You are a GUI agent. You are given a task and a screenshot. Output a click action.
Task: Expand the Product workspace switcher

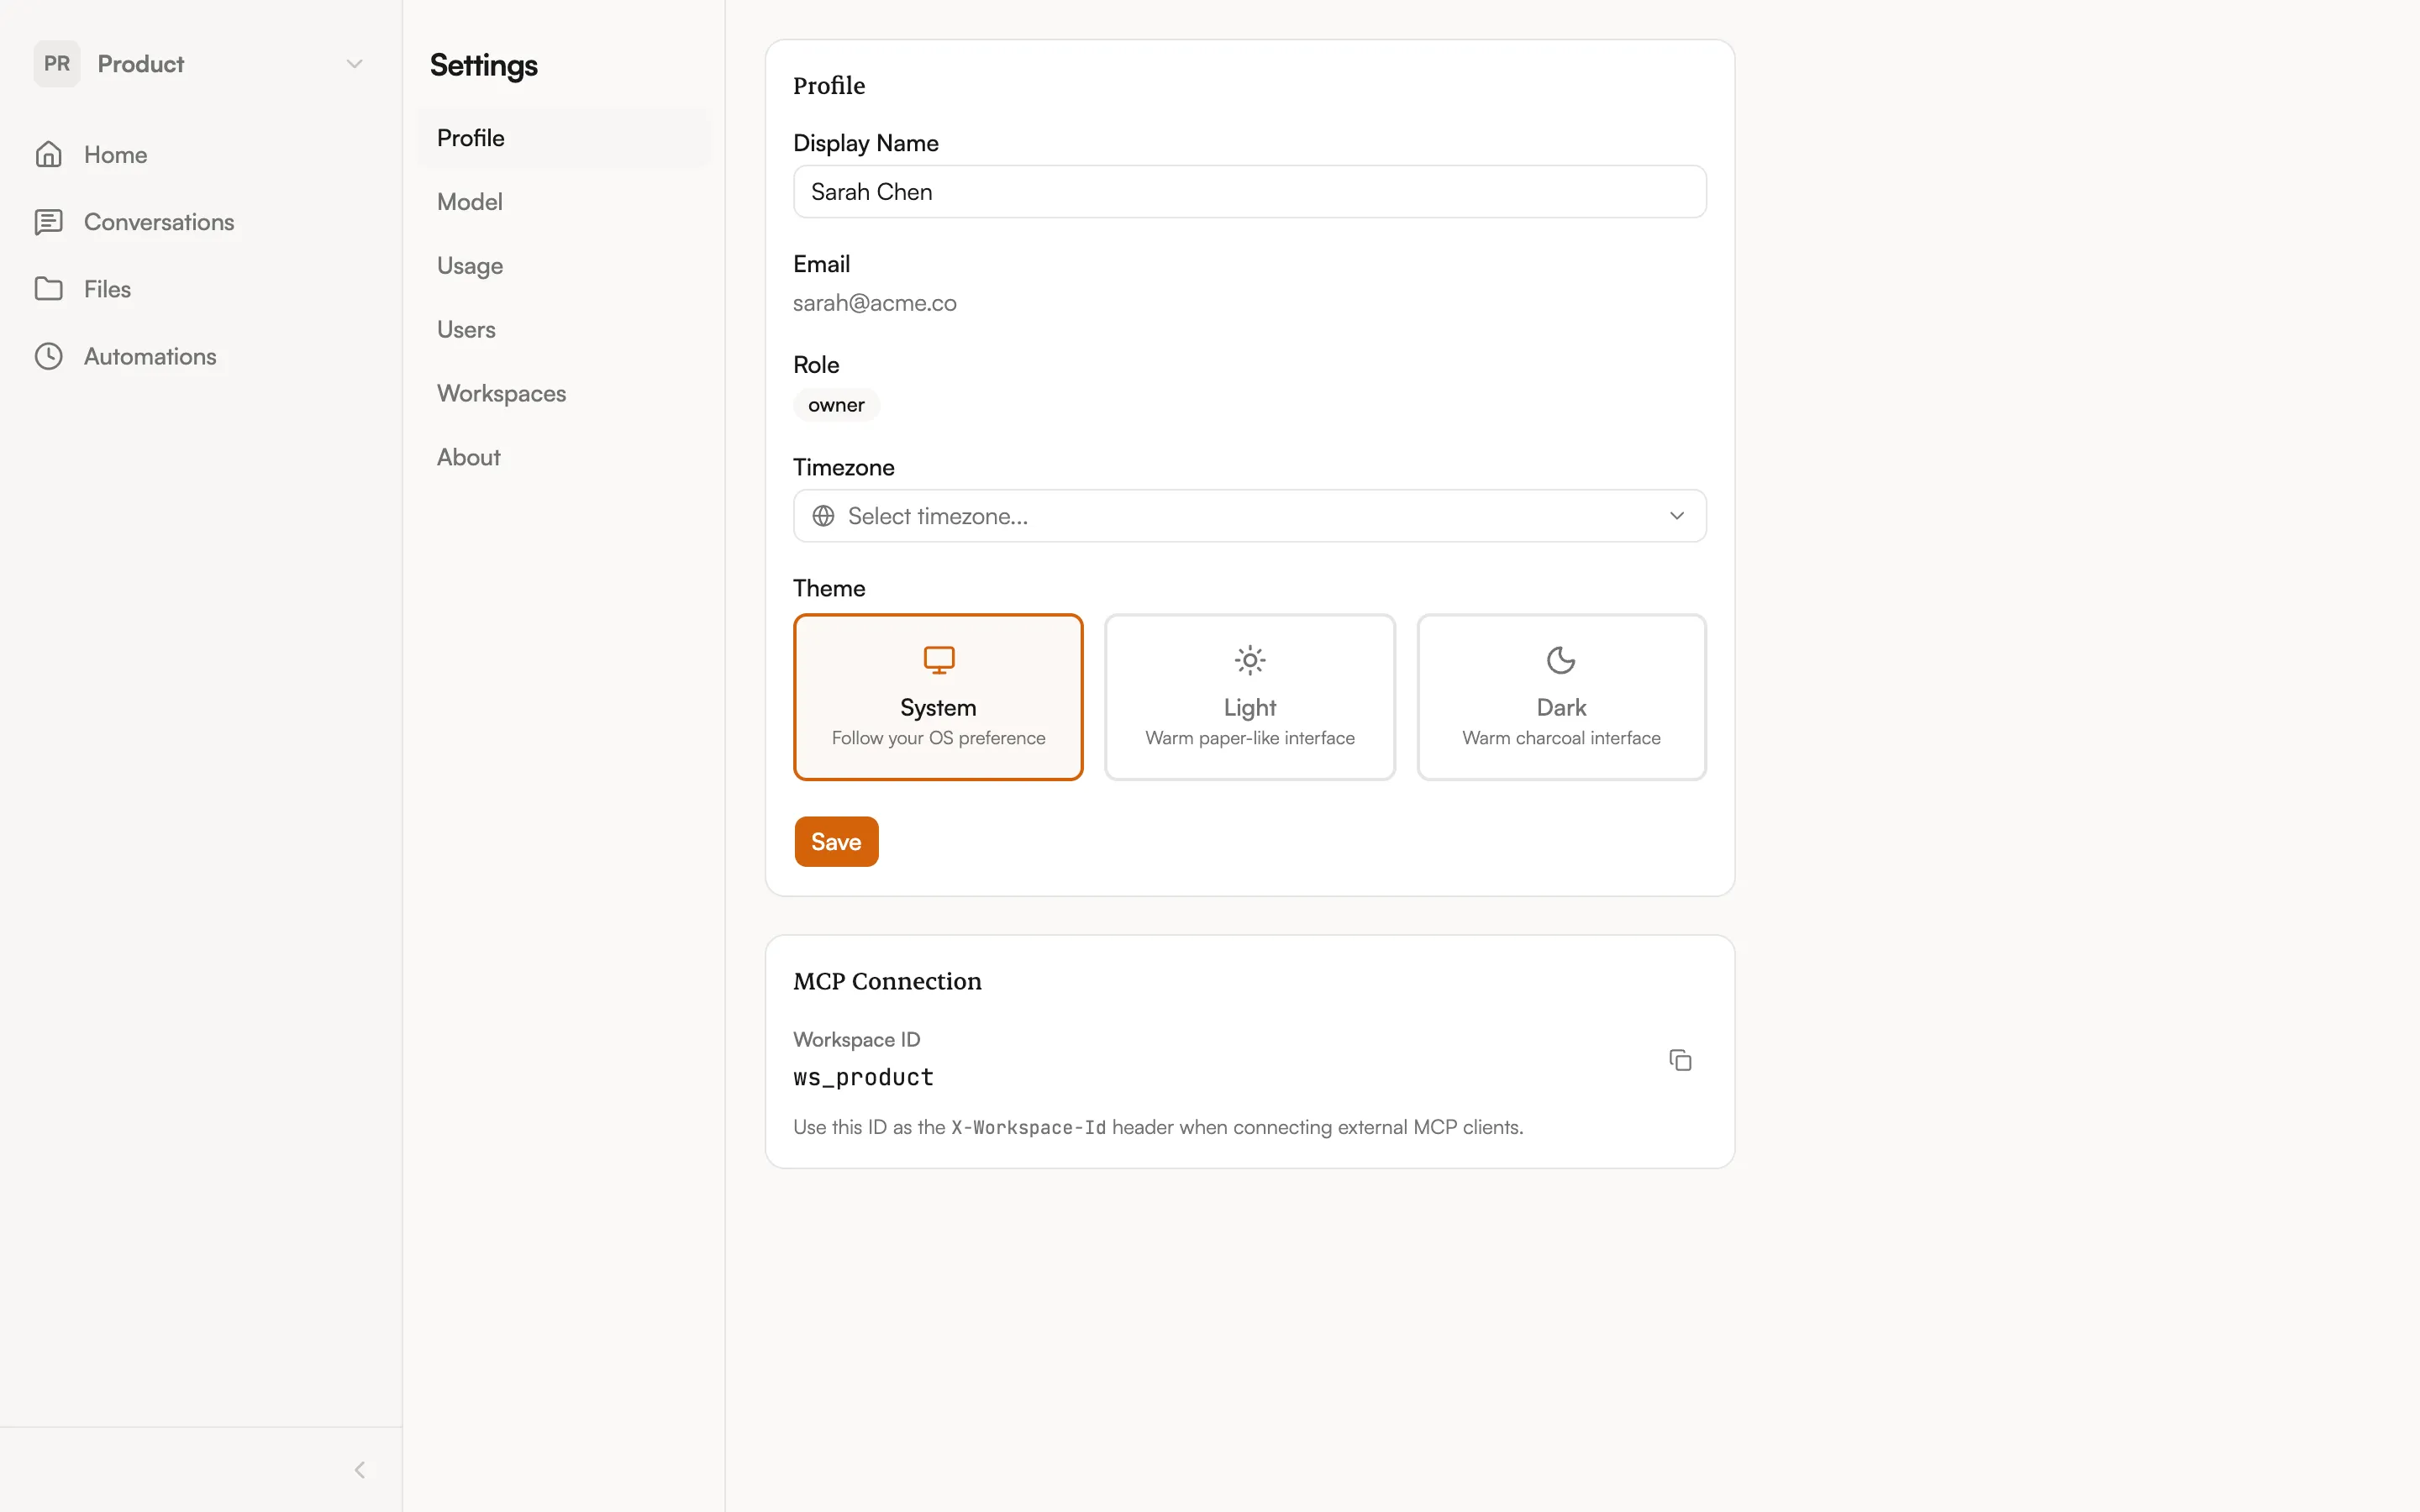(354, 63)
